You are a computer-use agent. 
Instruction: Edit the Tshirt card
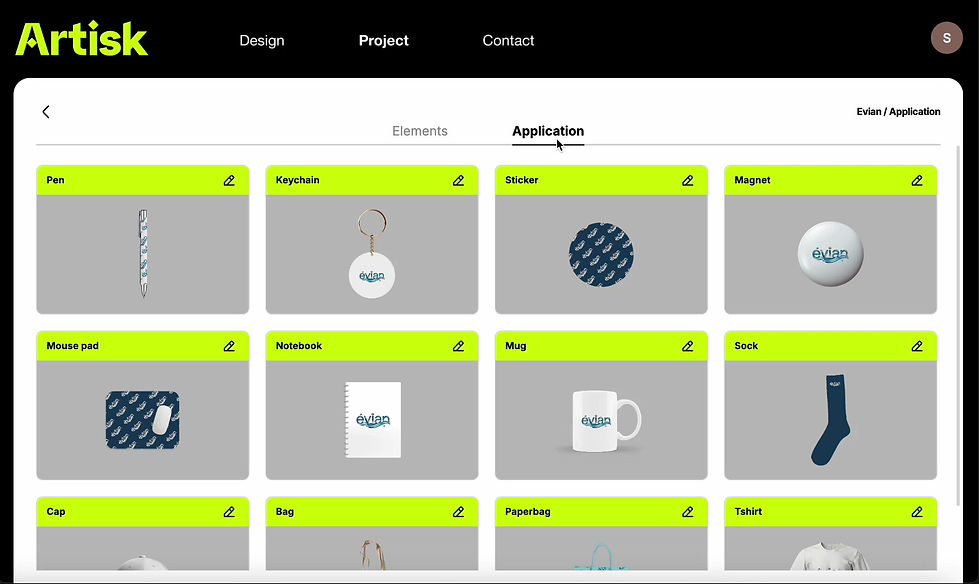click(x=917, y=512)
